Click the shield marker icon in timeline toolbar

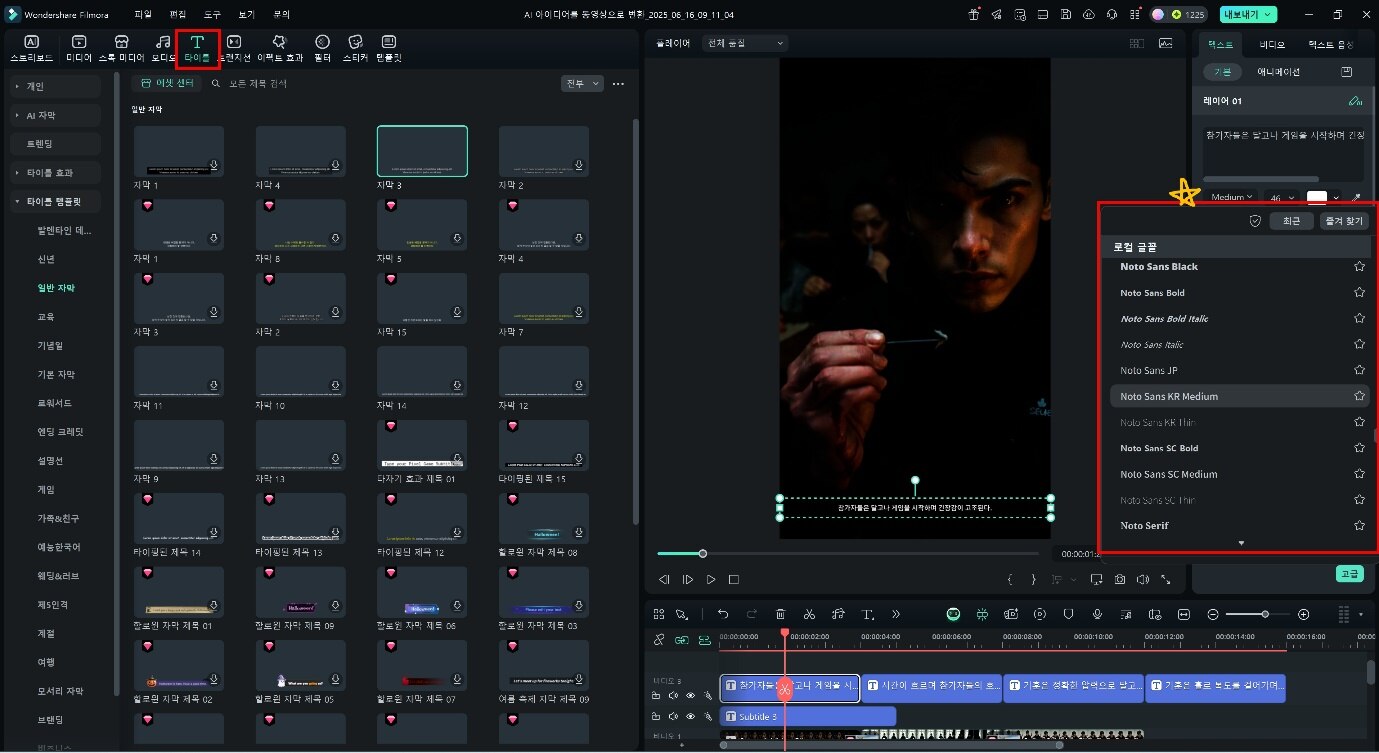point(1068,614)
